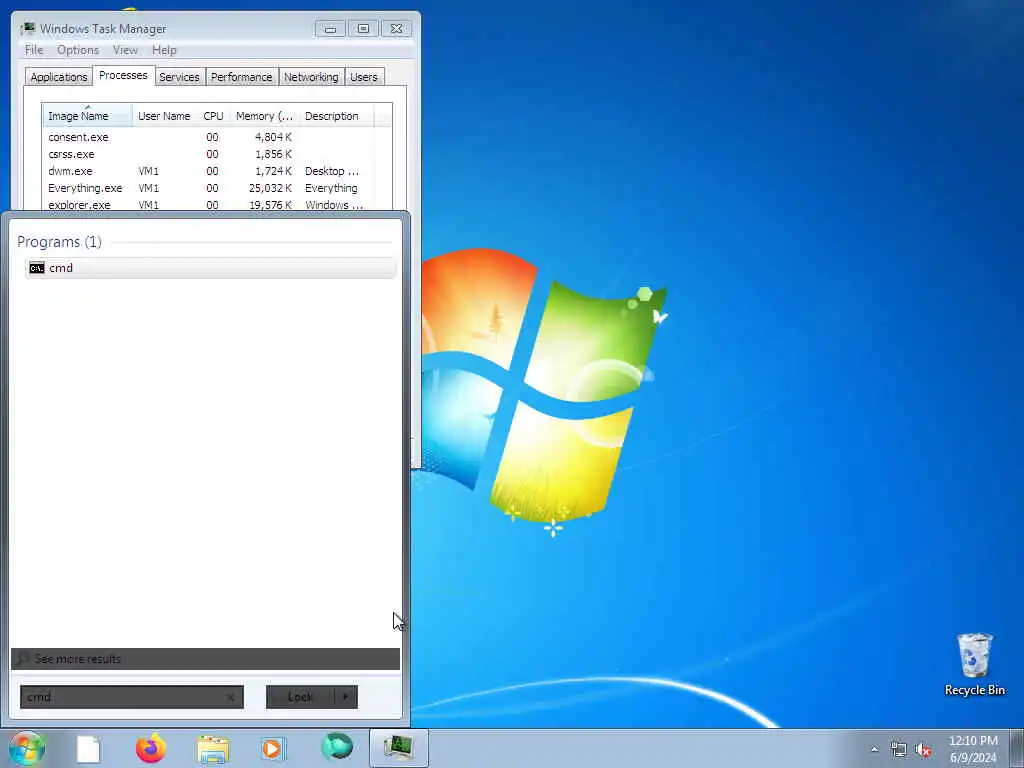
Task: Click Show desktop button at taskbar end
Action: point(1016,748)
